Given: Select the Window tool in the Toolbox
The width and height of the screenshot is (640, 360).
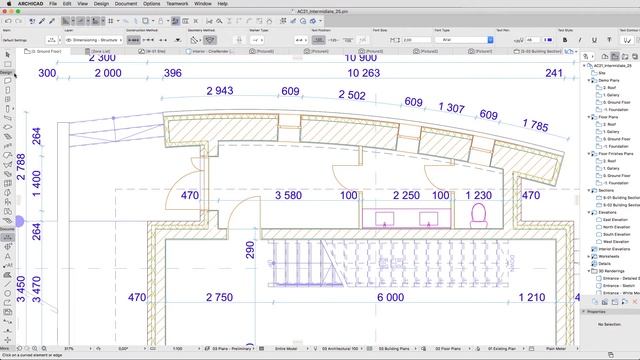Looking at the screenshot, I should 7,99.
